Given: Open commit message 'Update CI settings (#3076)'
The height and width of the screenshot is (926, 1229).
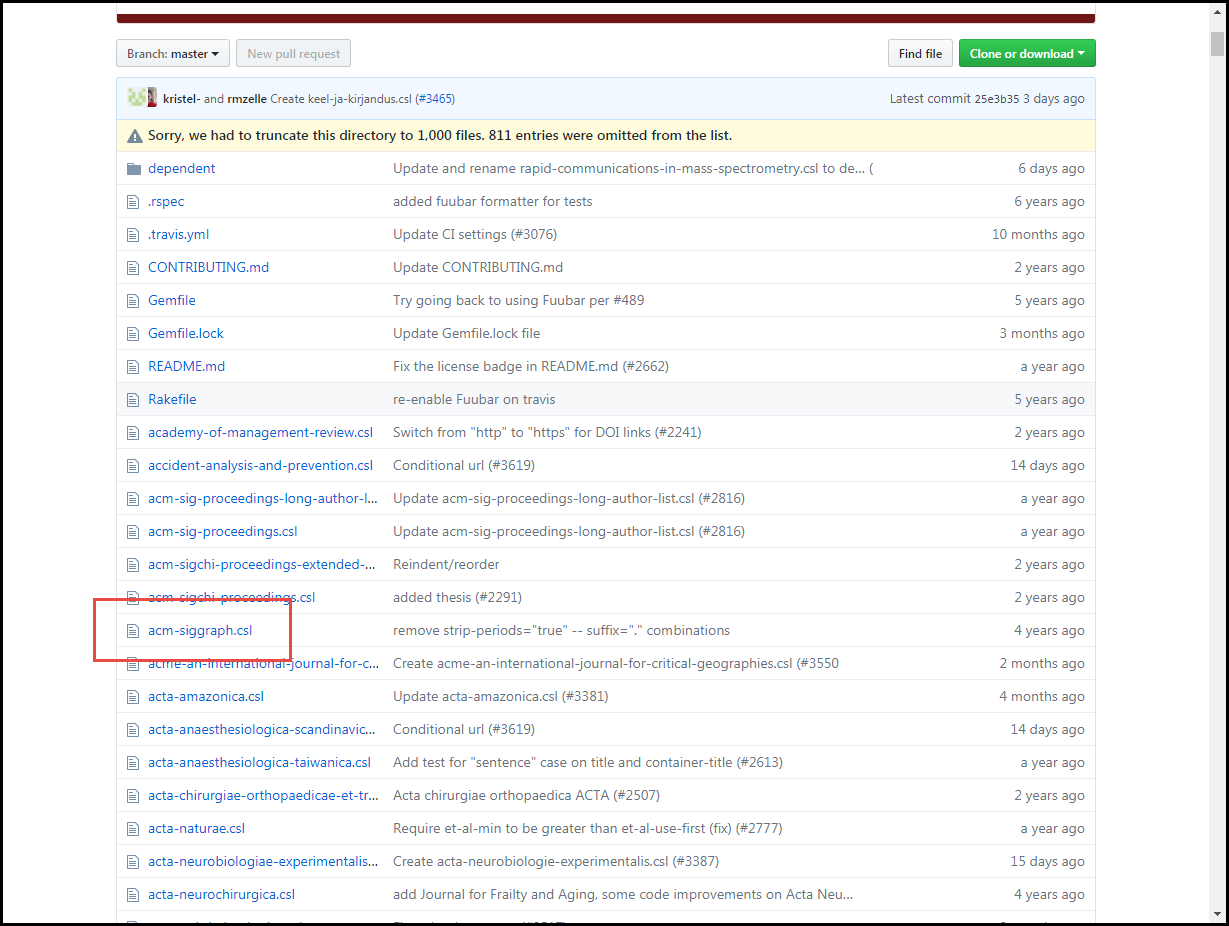Looking at the screenshot, I should click(475, 234).
